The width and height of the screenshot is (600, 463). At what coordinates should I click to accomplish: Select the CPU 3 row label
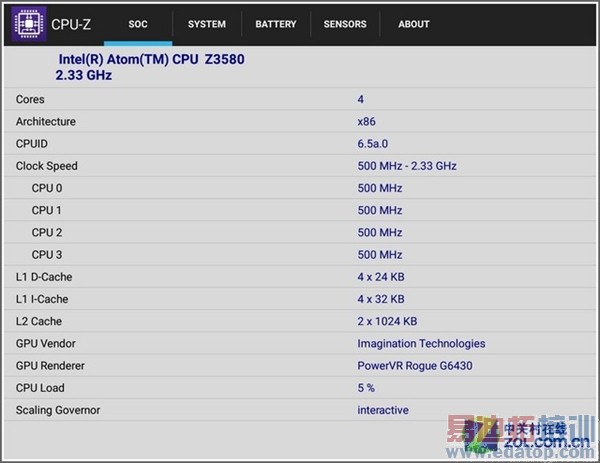47,255
